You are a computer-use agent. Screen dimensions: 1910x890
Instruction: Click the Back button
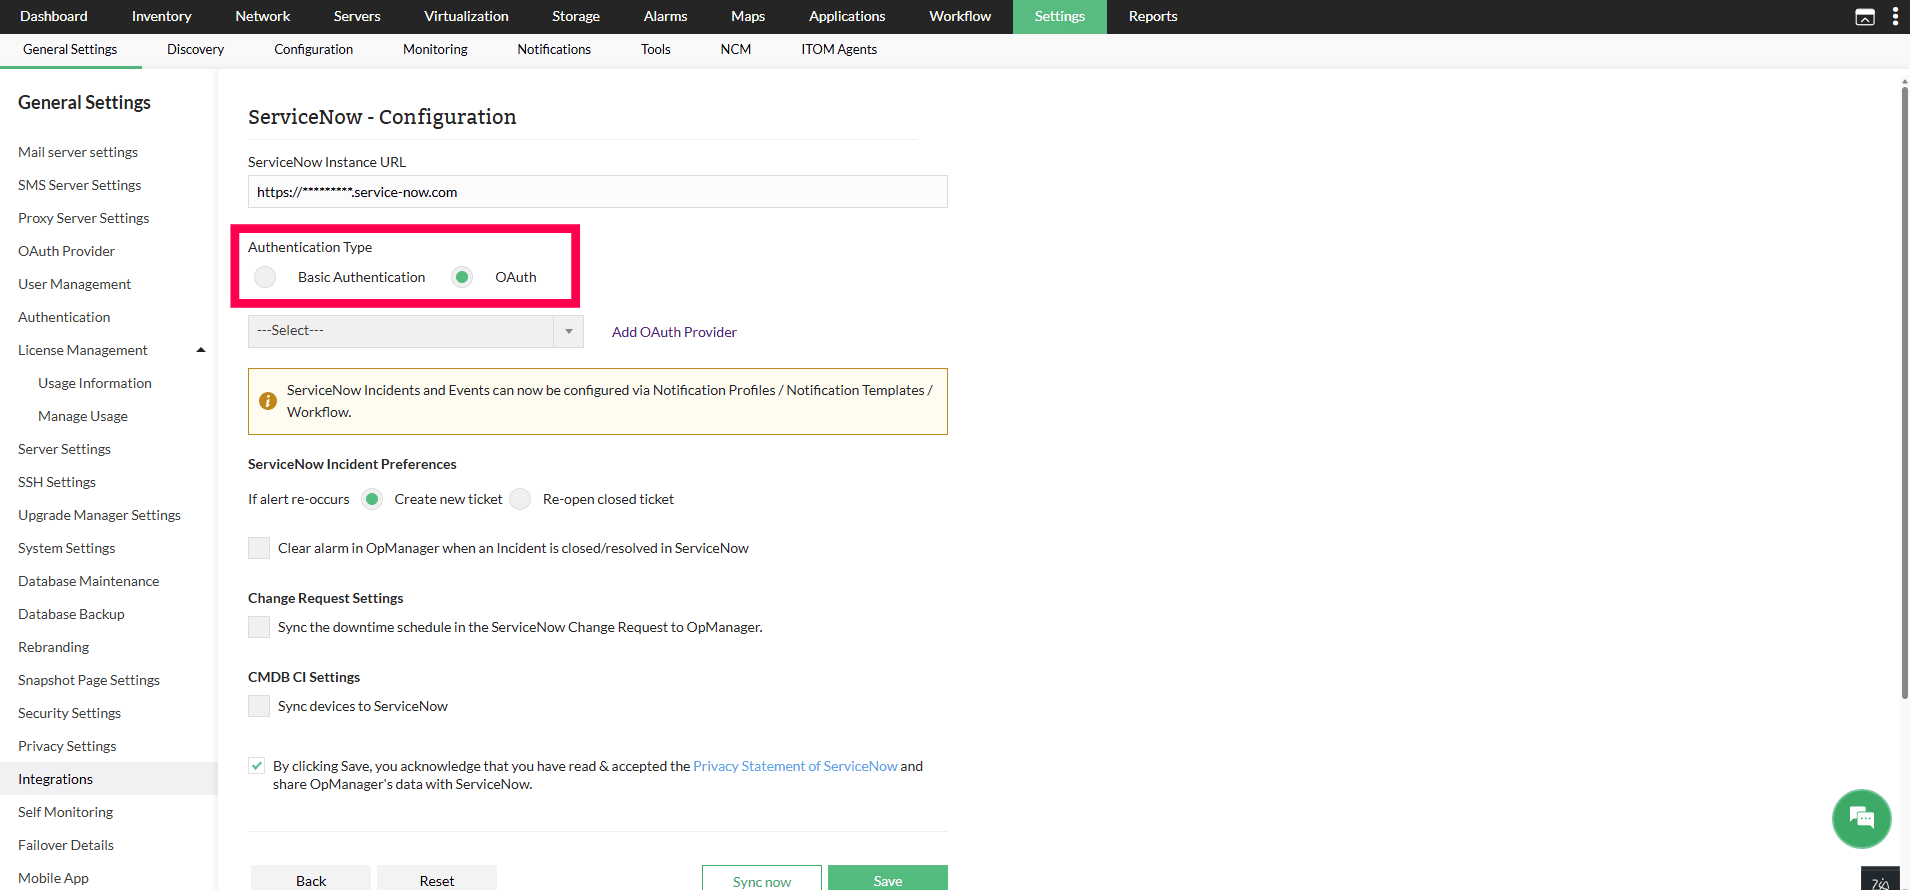311,879
